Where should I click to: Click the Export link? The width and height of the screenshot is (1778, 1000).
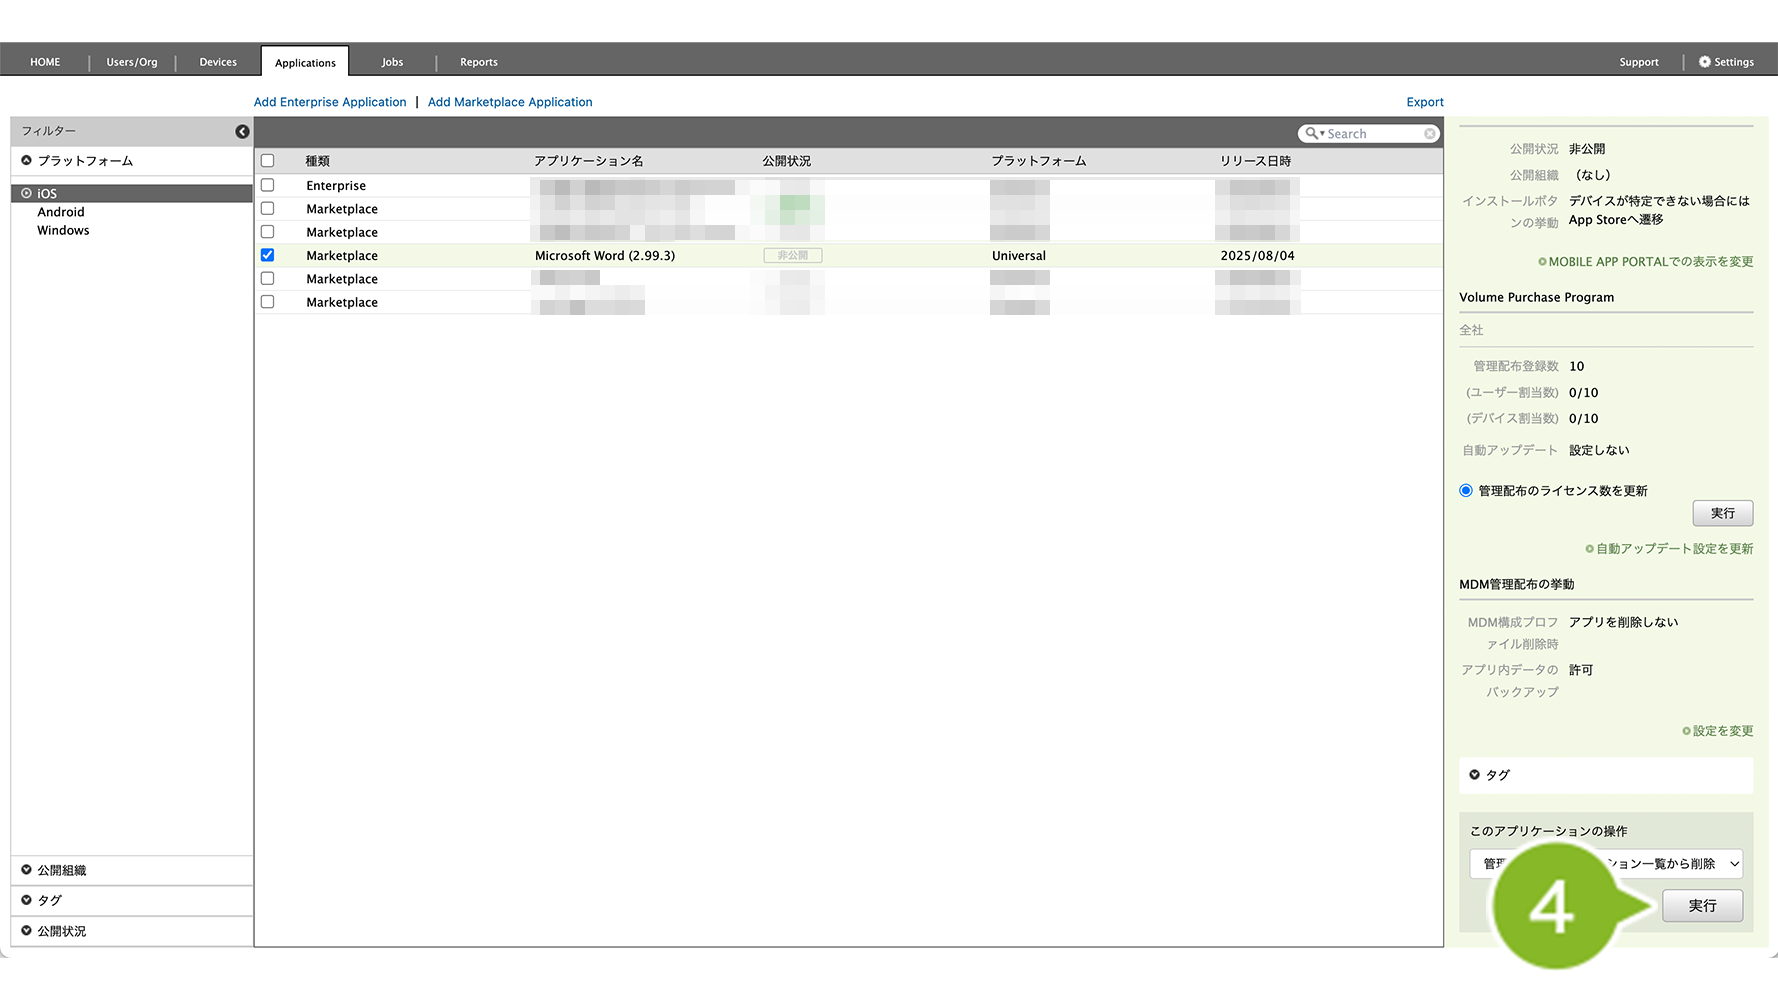click(1425, 102)
